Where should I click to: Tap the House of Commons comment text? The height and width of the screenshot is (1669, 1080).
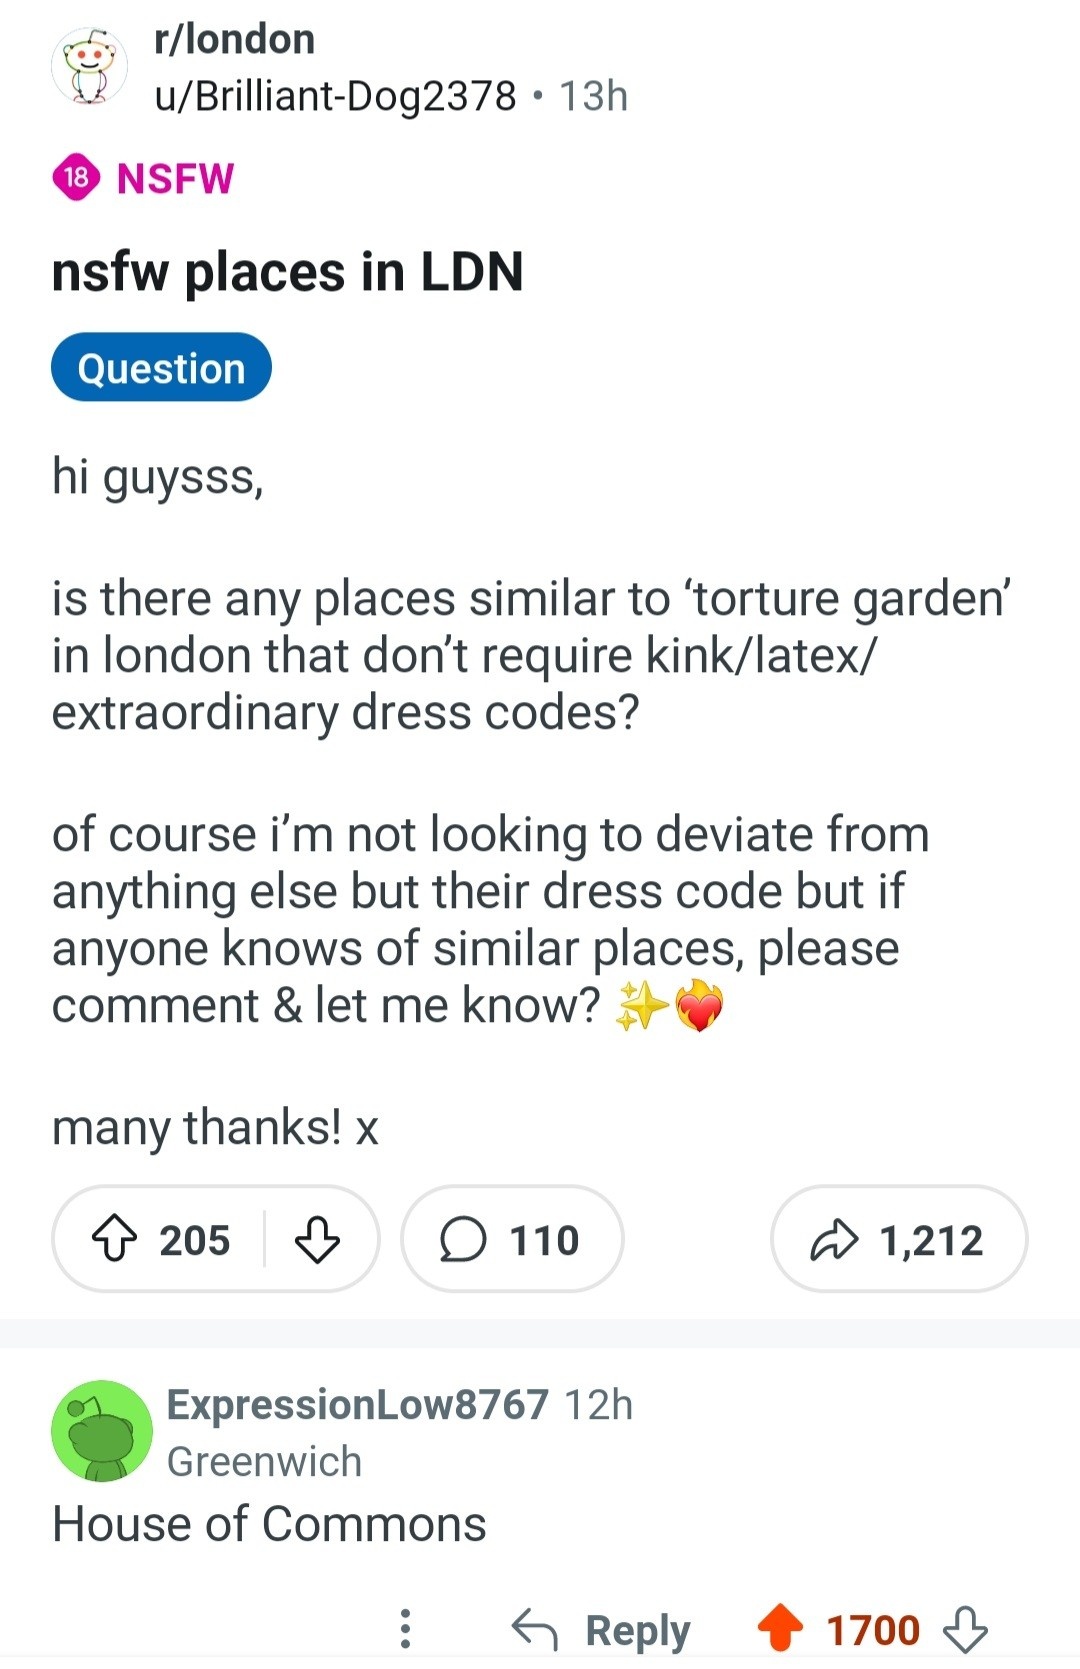[270, 1524]
